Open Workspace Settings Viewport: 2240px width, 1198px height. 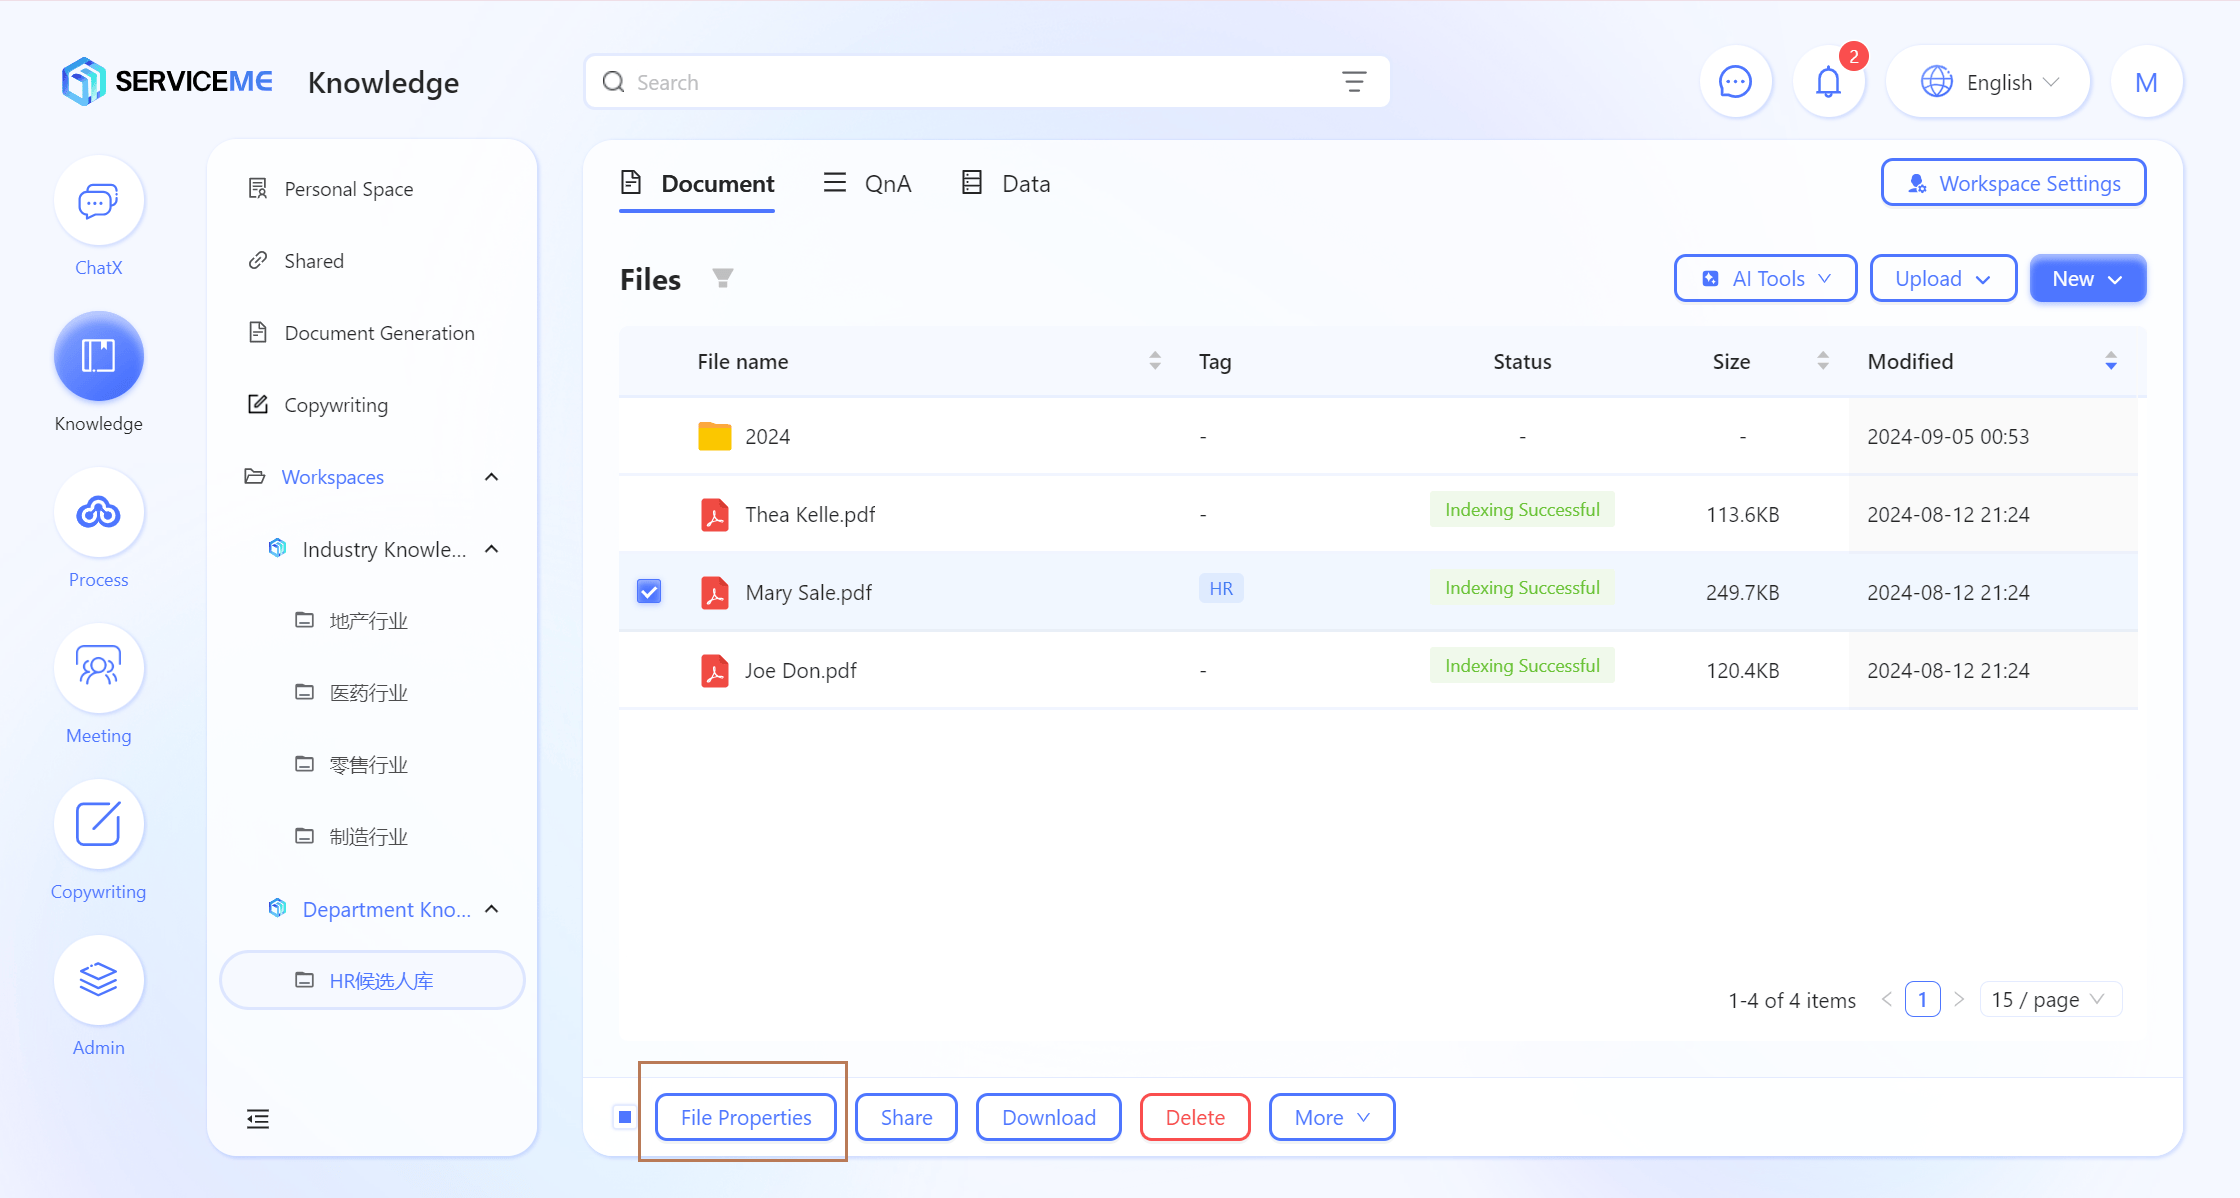click(x=2013, y=183)
